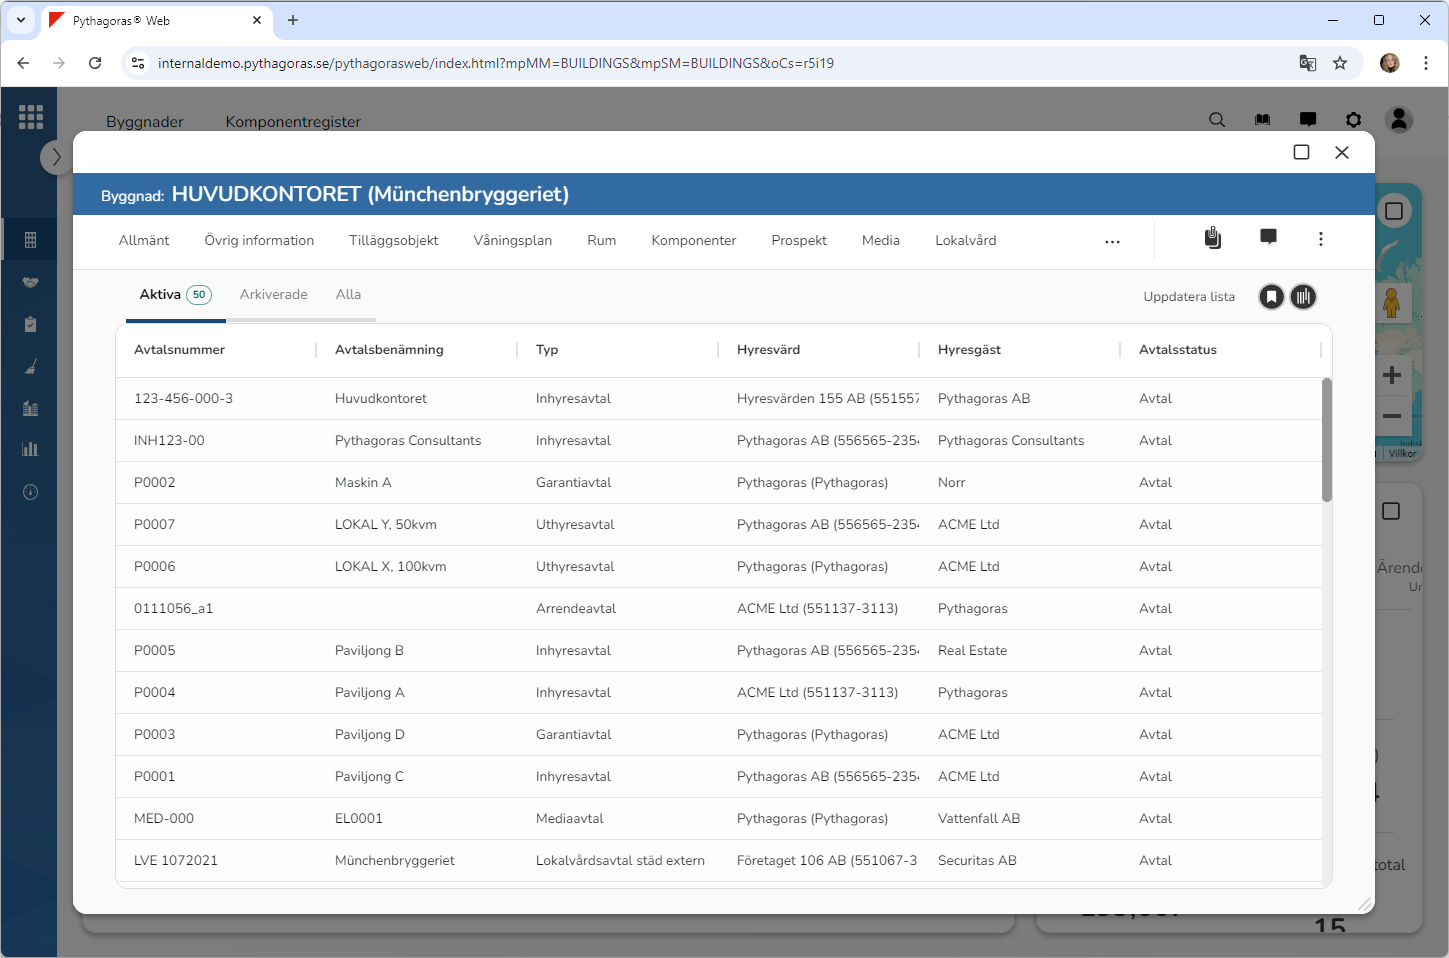
Task: Expand hidden tabs with the horizontal ellipsis
Action: coord(1112,242)
